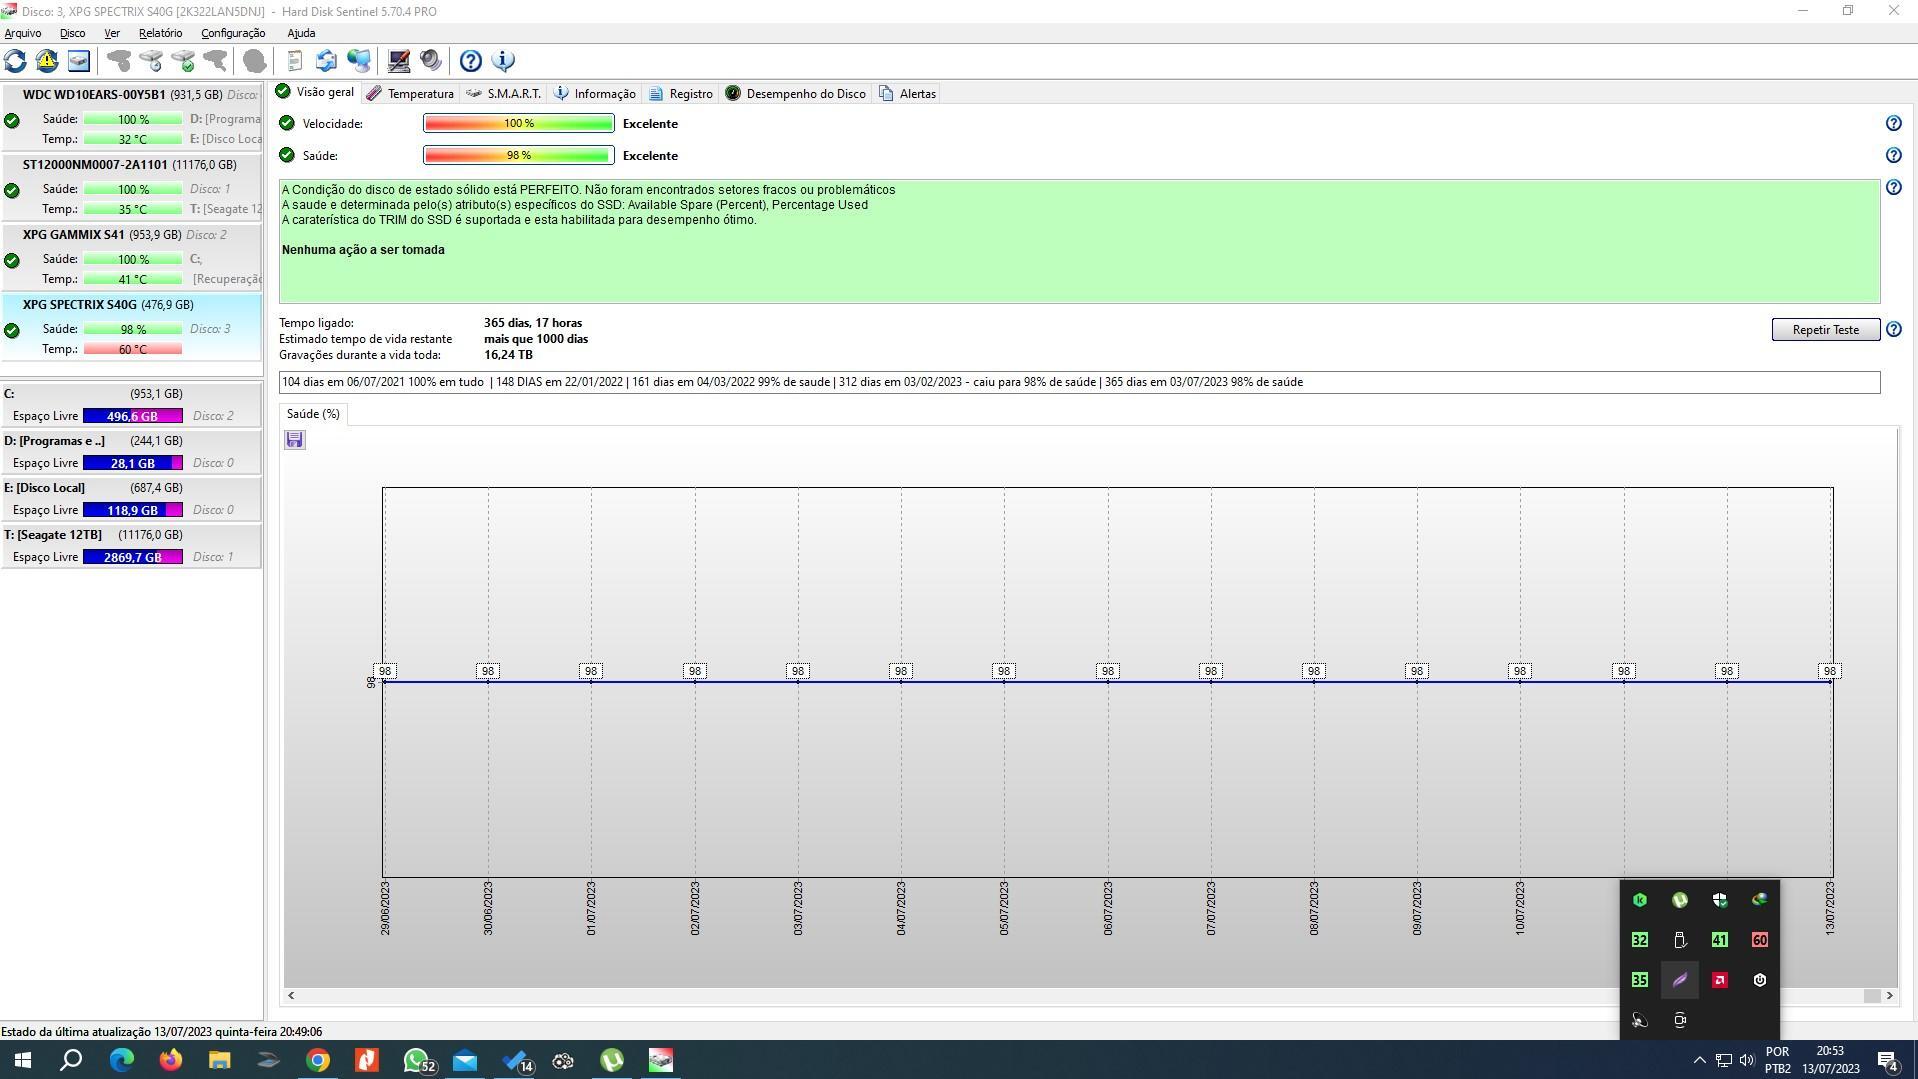Click the Windows Security shield tray icon

1719,900
